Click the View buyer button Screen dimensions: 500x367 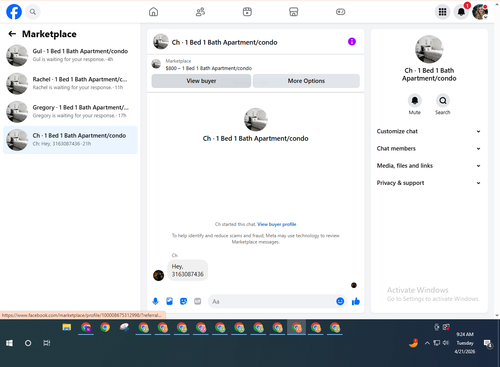201,81
